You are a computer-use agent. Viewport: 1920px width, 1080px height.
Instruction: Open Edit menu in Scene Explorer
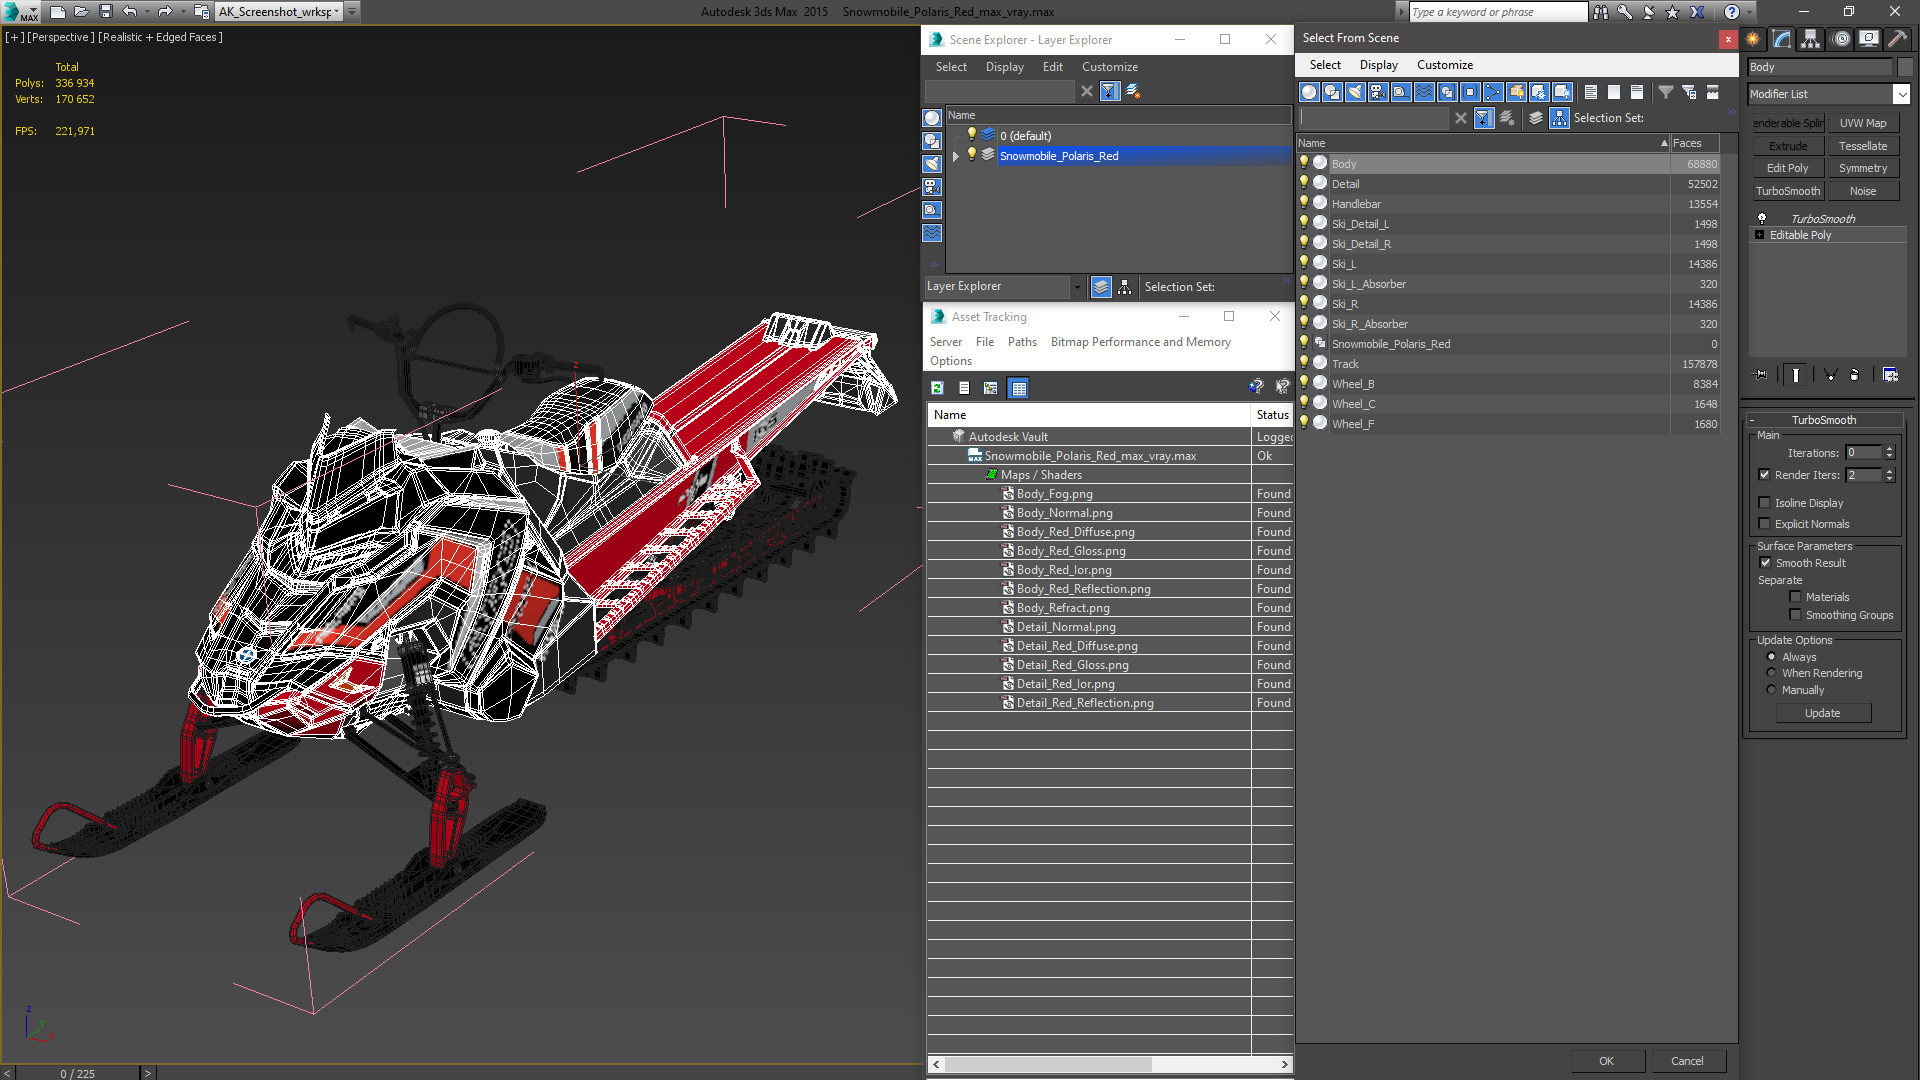(x=1052, y=67)
